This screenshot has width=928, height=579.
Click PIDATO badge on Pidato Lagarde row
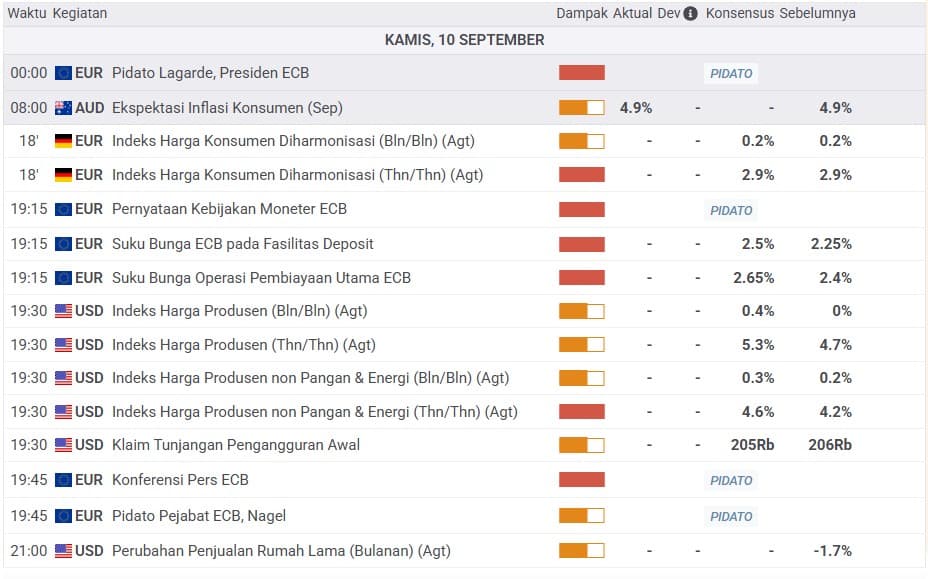731,73
